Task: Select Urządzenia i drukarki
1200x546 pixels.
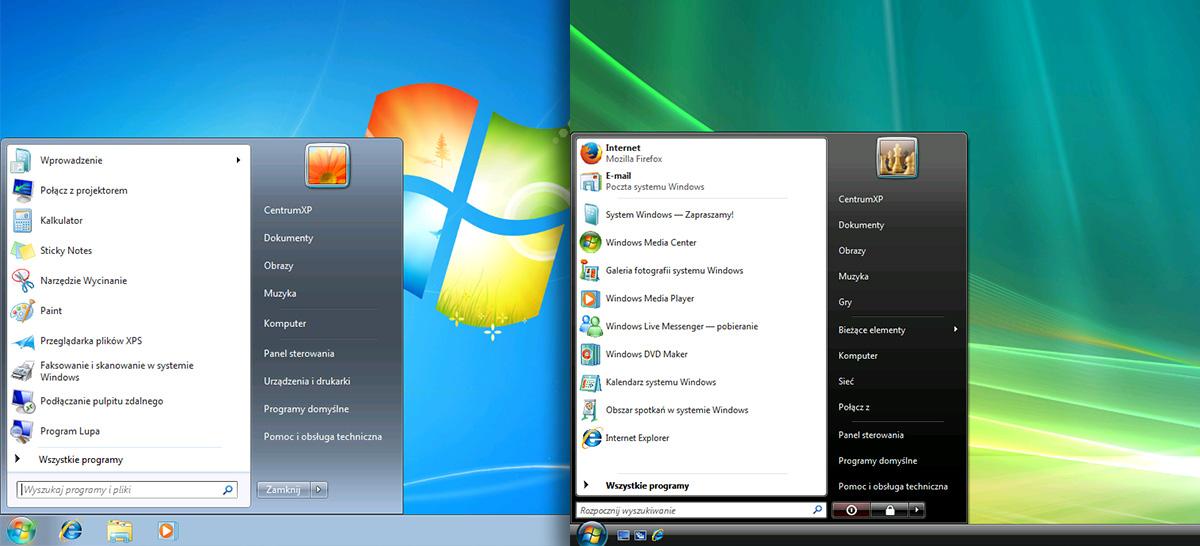Action: click(307, 381)
